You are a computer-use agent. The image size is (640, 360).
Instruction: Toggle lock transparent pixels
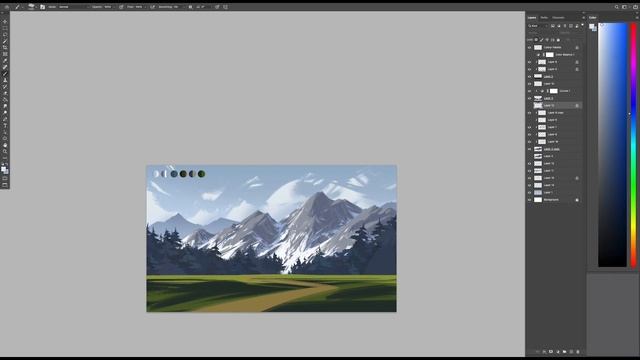coord(536,40)
